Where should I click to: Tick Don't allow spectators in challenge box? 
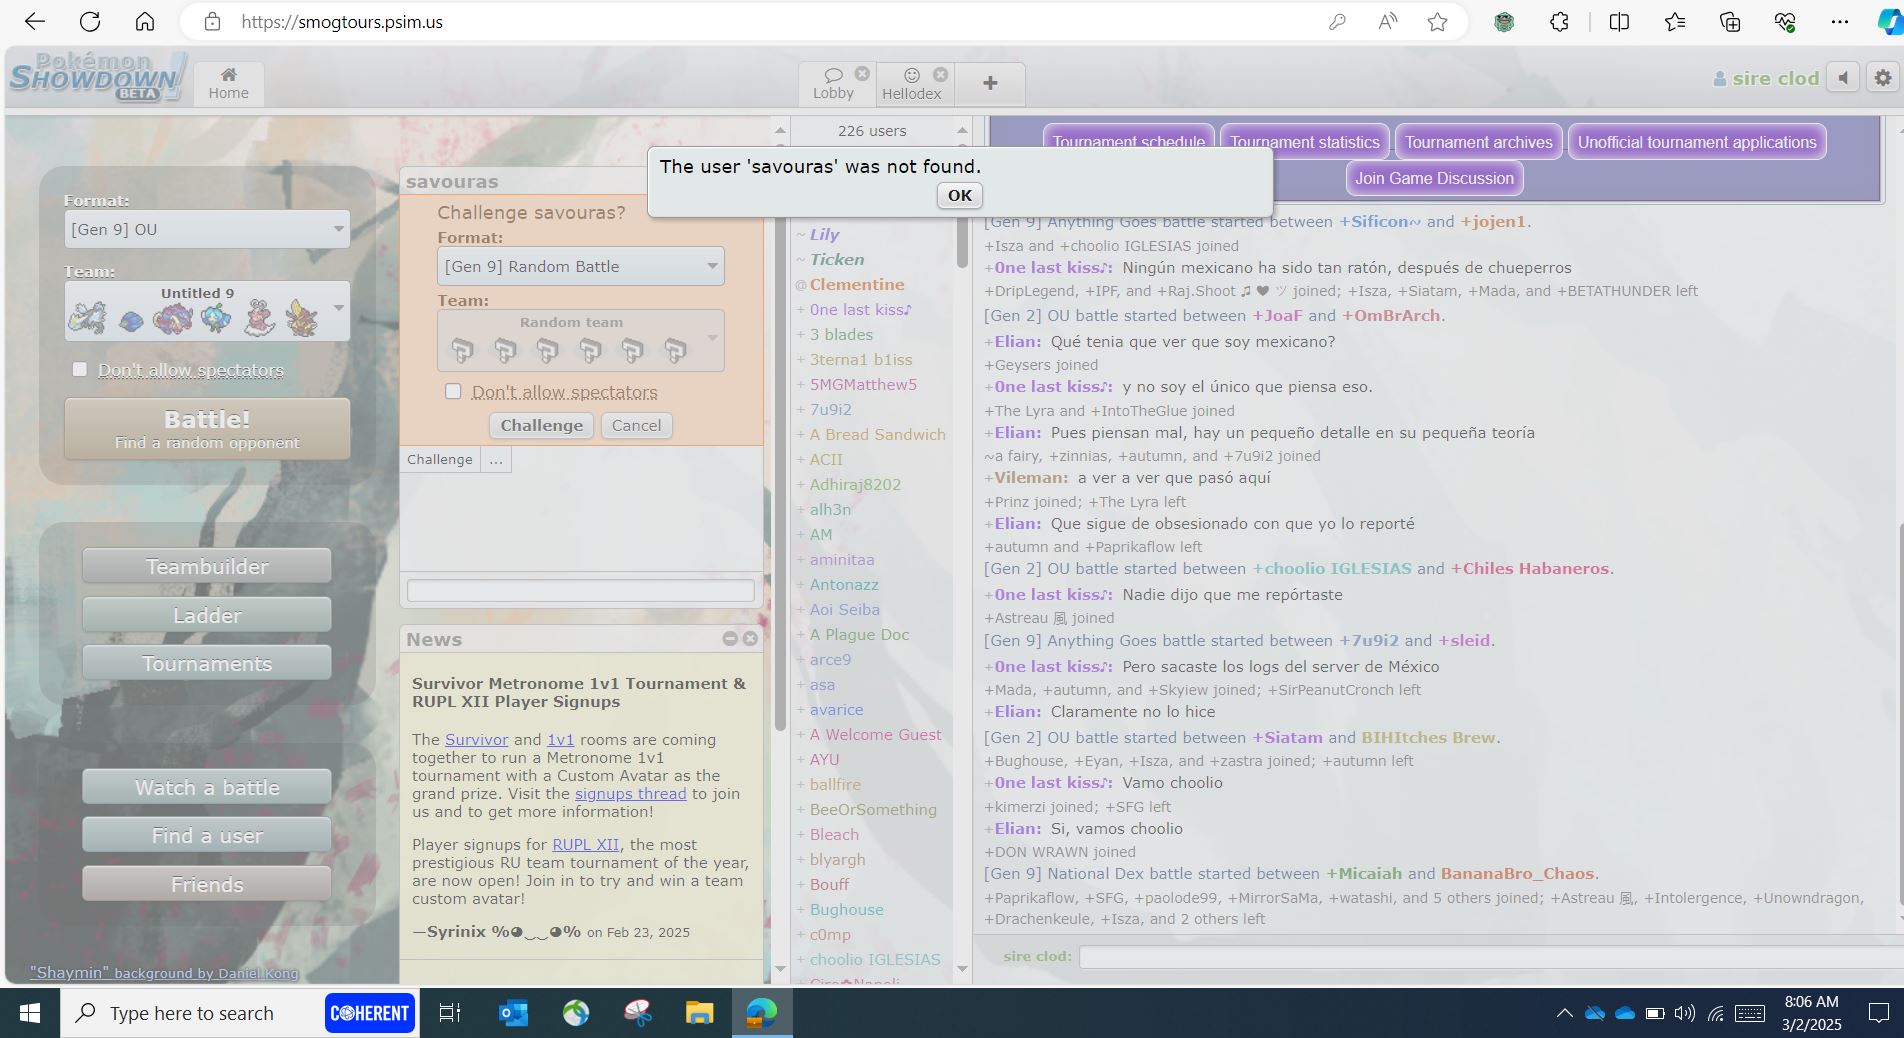tap(453, 391)
